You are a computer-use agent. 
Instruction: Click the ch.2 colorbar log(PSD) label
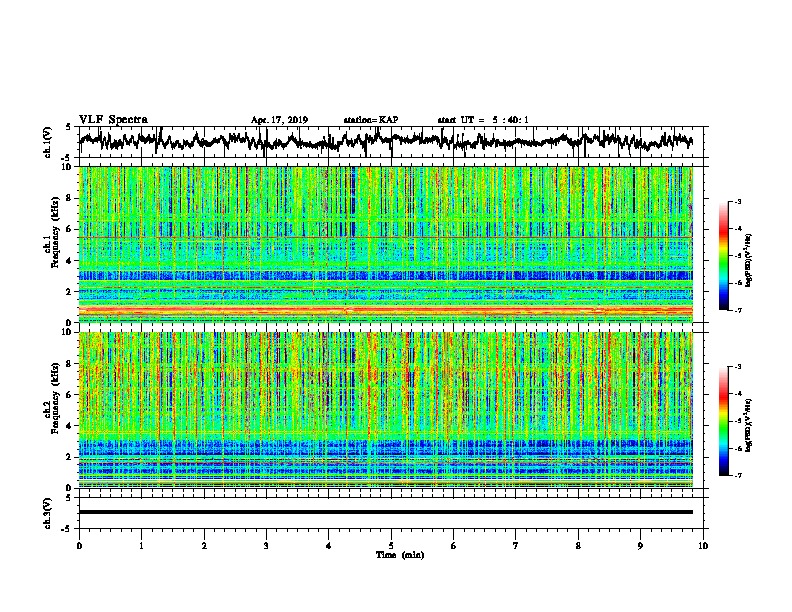(x=749, y=425)
